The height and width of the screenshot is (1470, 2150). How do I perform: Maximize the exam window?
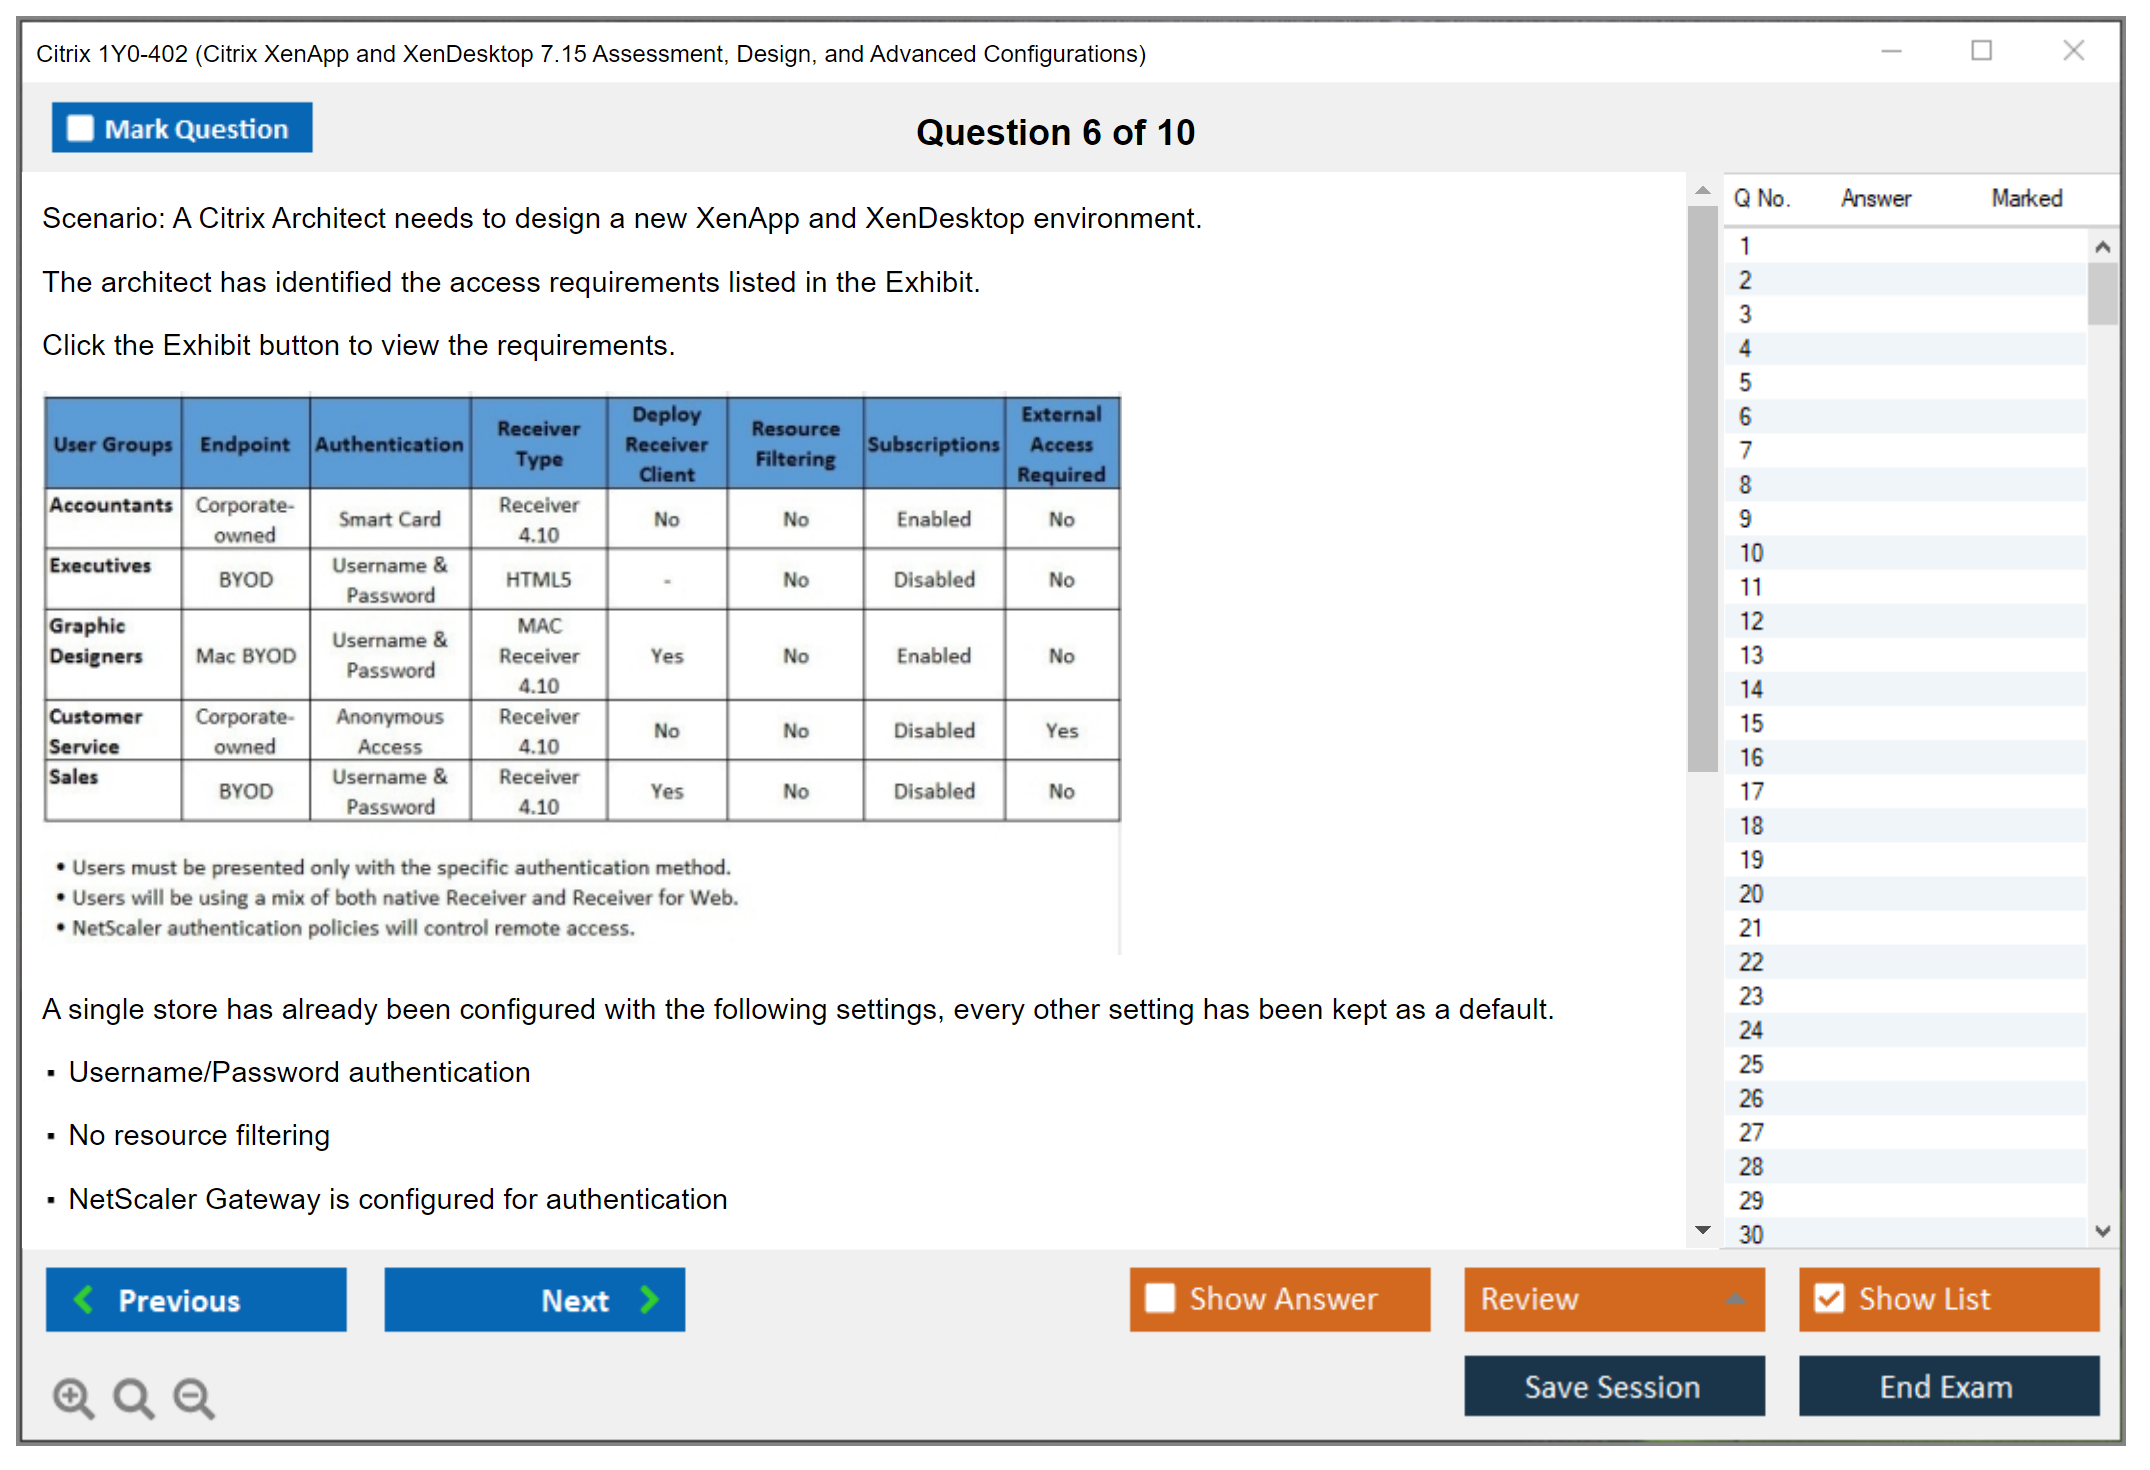[x=1981, y=51]
